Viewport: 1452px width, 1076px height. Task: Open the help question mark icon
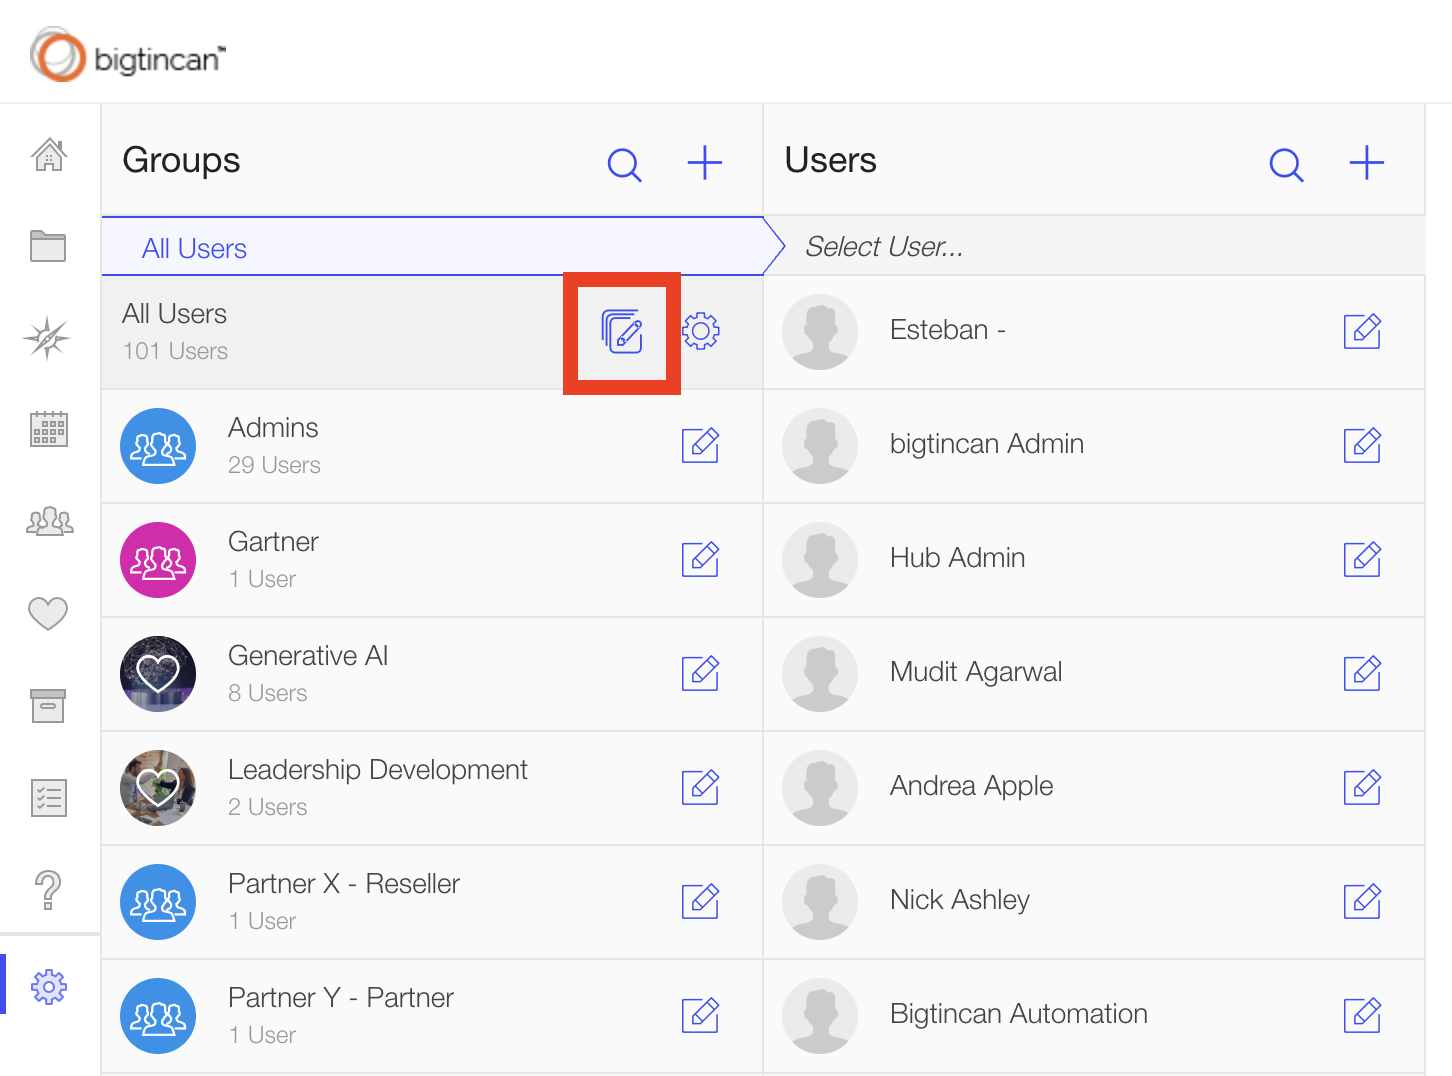[48, 889]
